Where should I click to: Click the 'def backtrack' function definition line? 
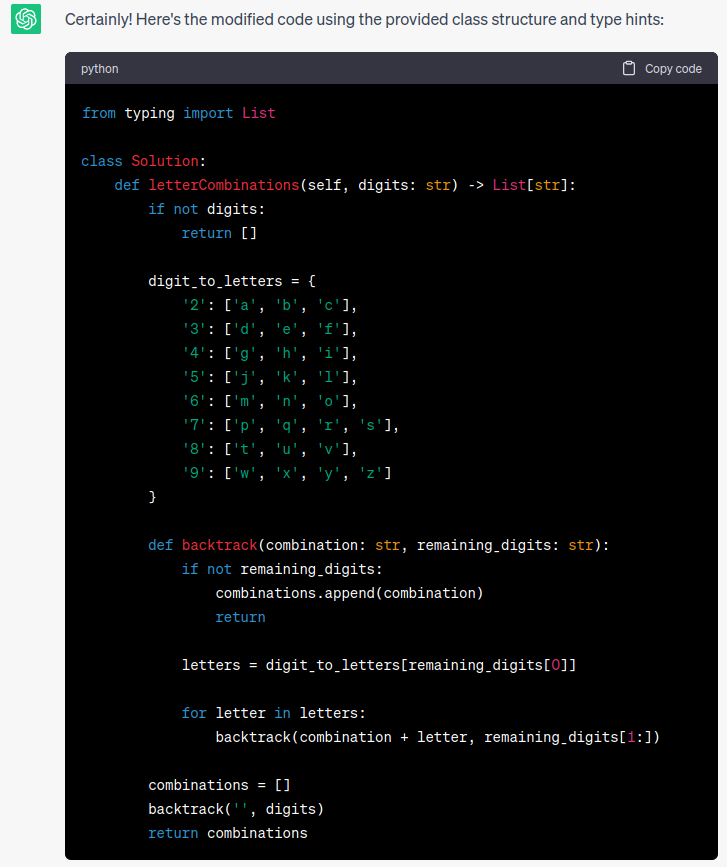click(x=379, y=545)
